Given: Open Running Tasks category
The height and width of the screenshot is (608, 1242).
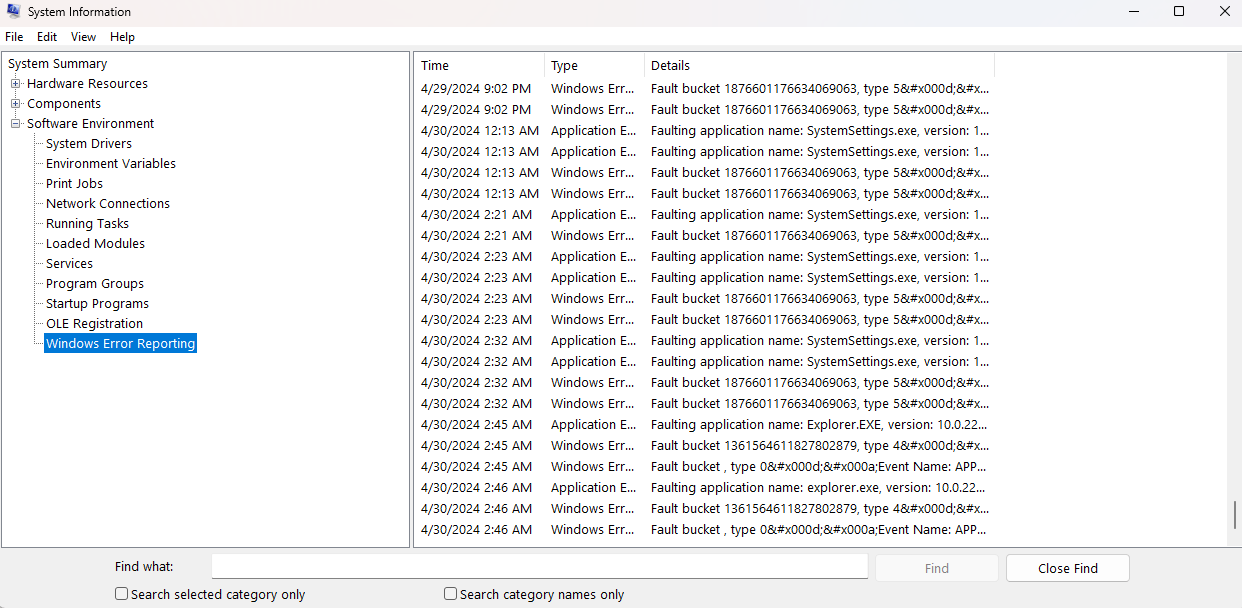Looking at the screenshot, I should (x=87, y=224).
